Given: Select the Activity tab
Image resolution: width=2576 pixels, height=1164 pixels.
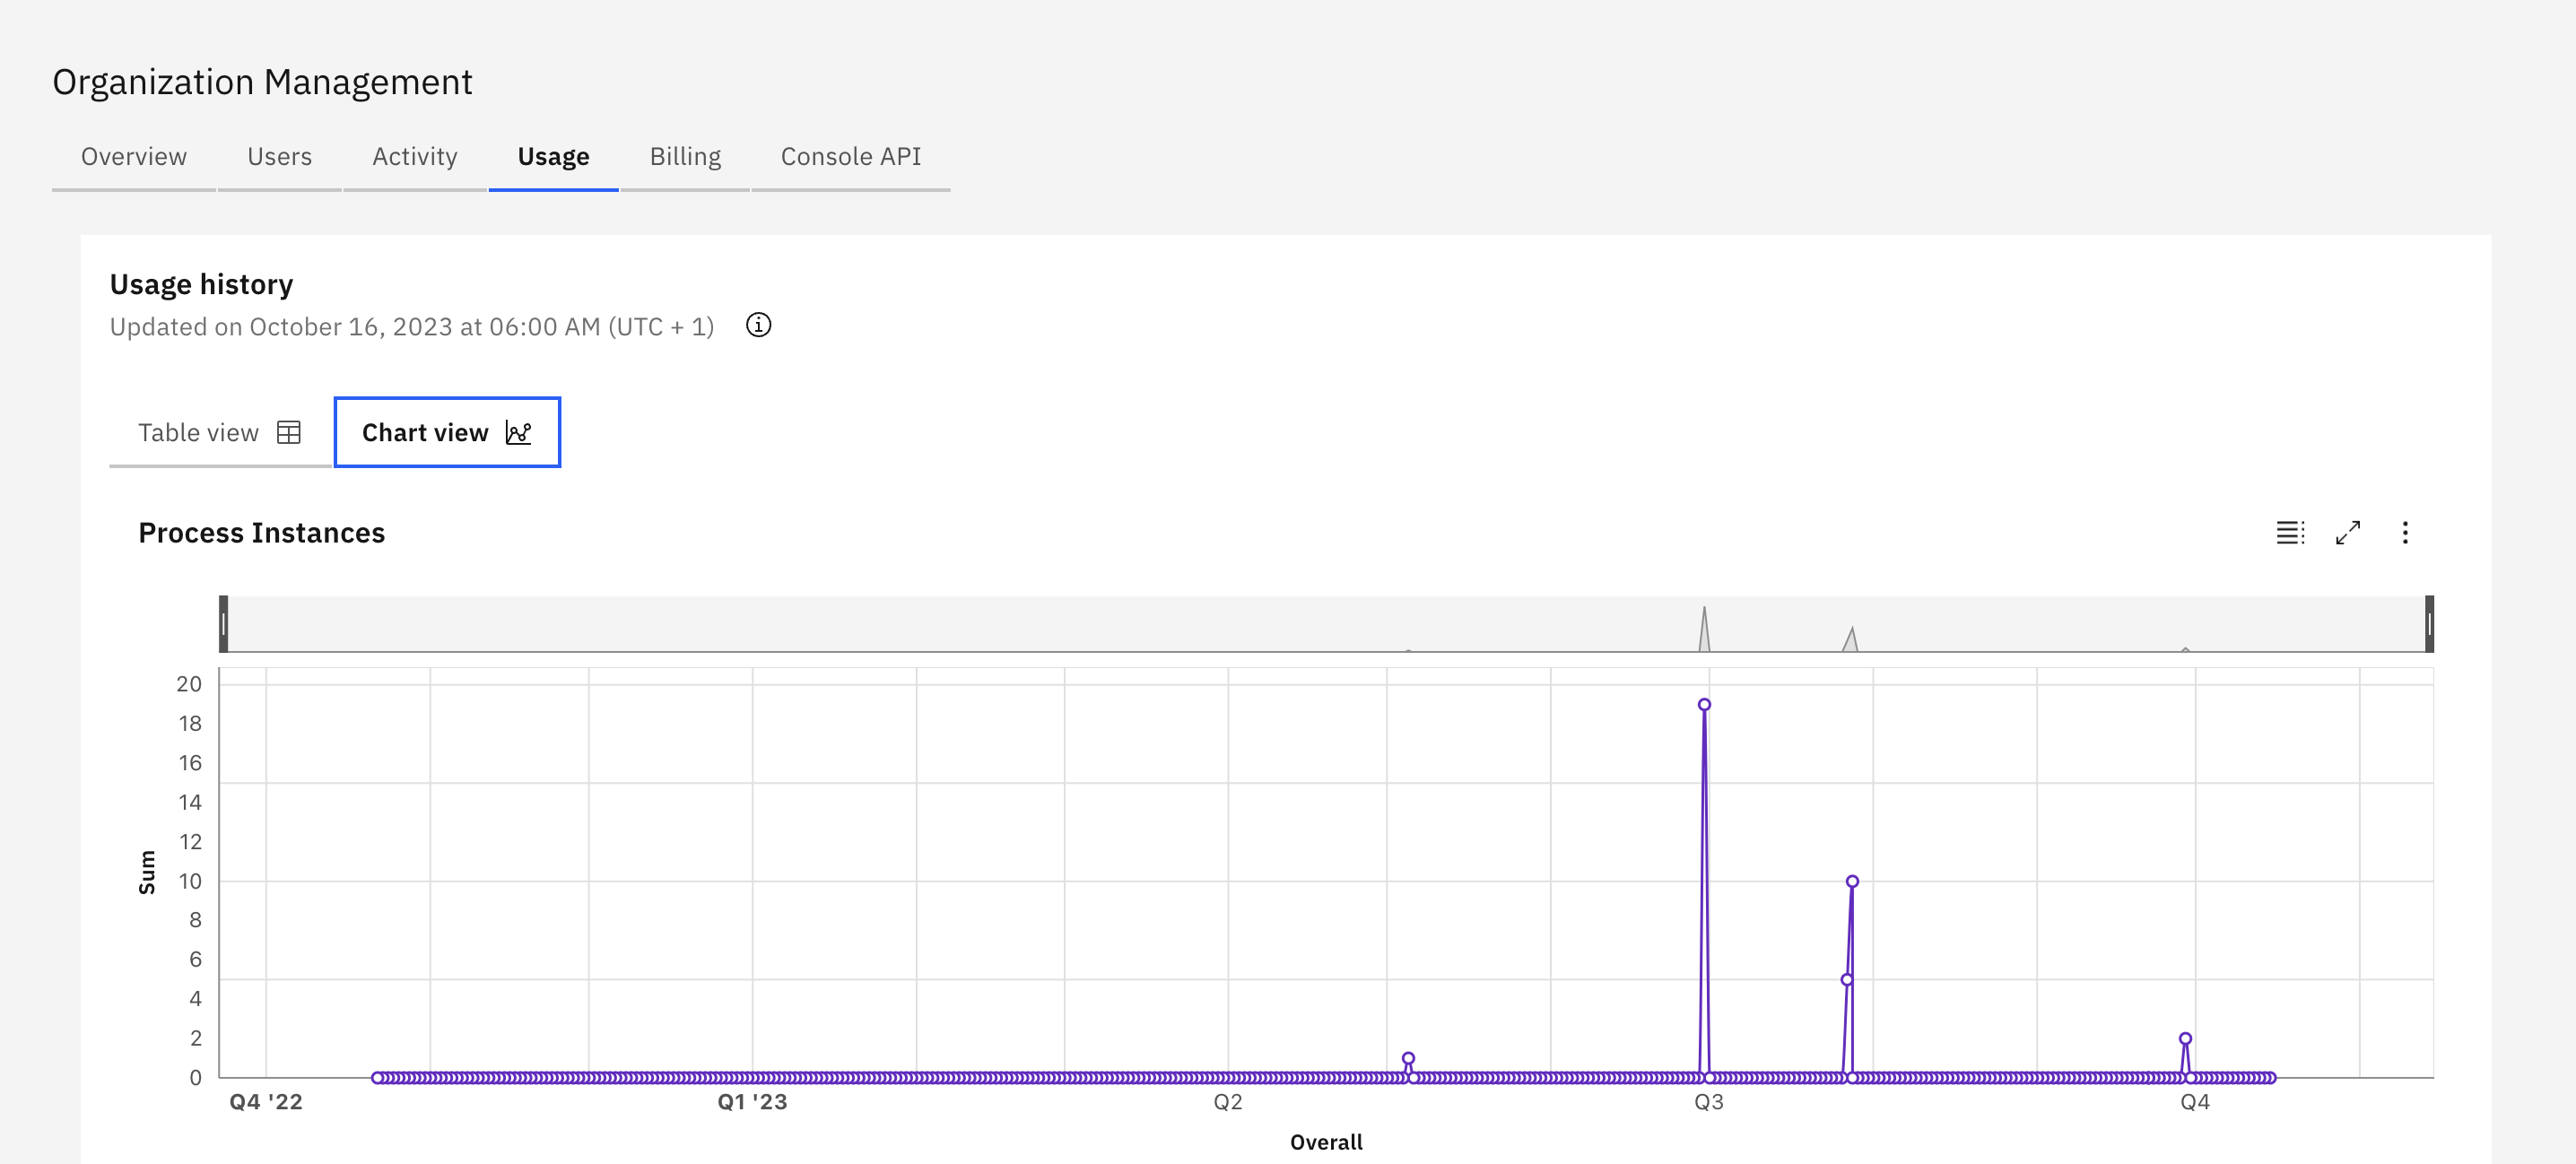Looking at the screenshot, I should click(x=414, y=156).
